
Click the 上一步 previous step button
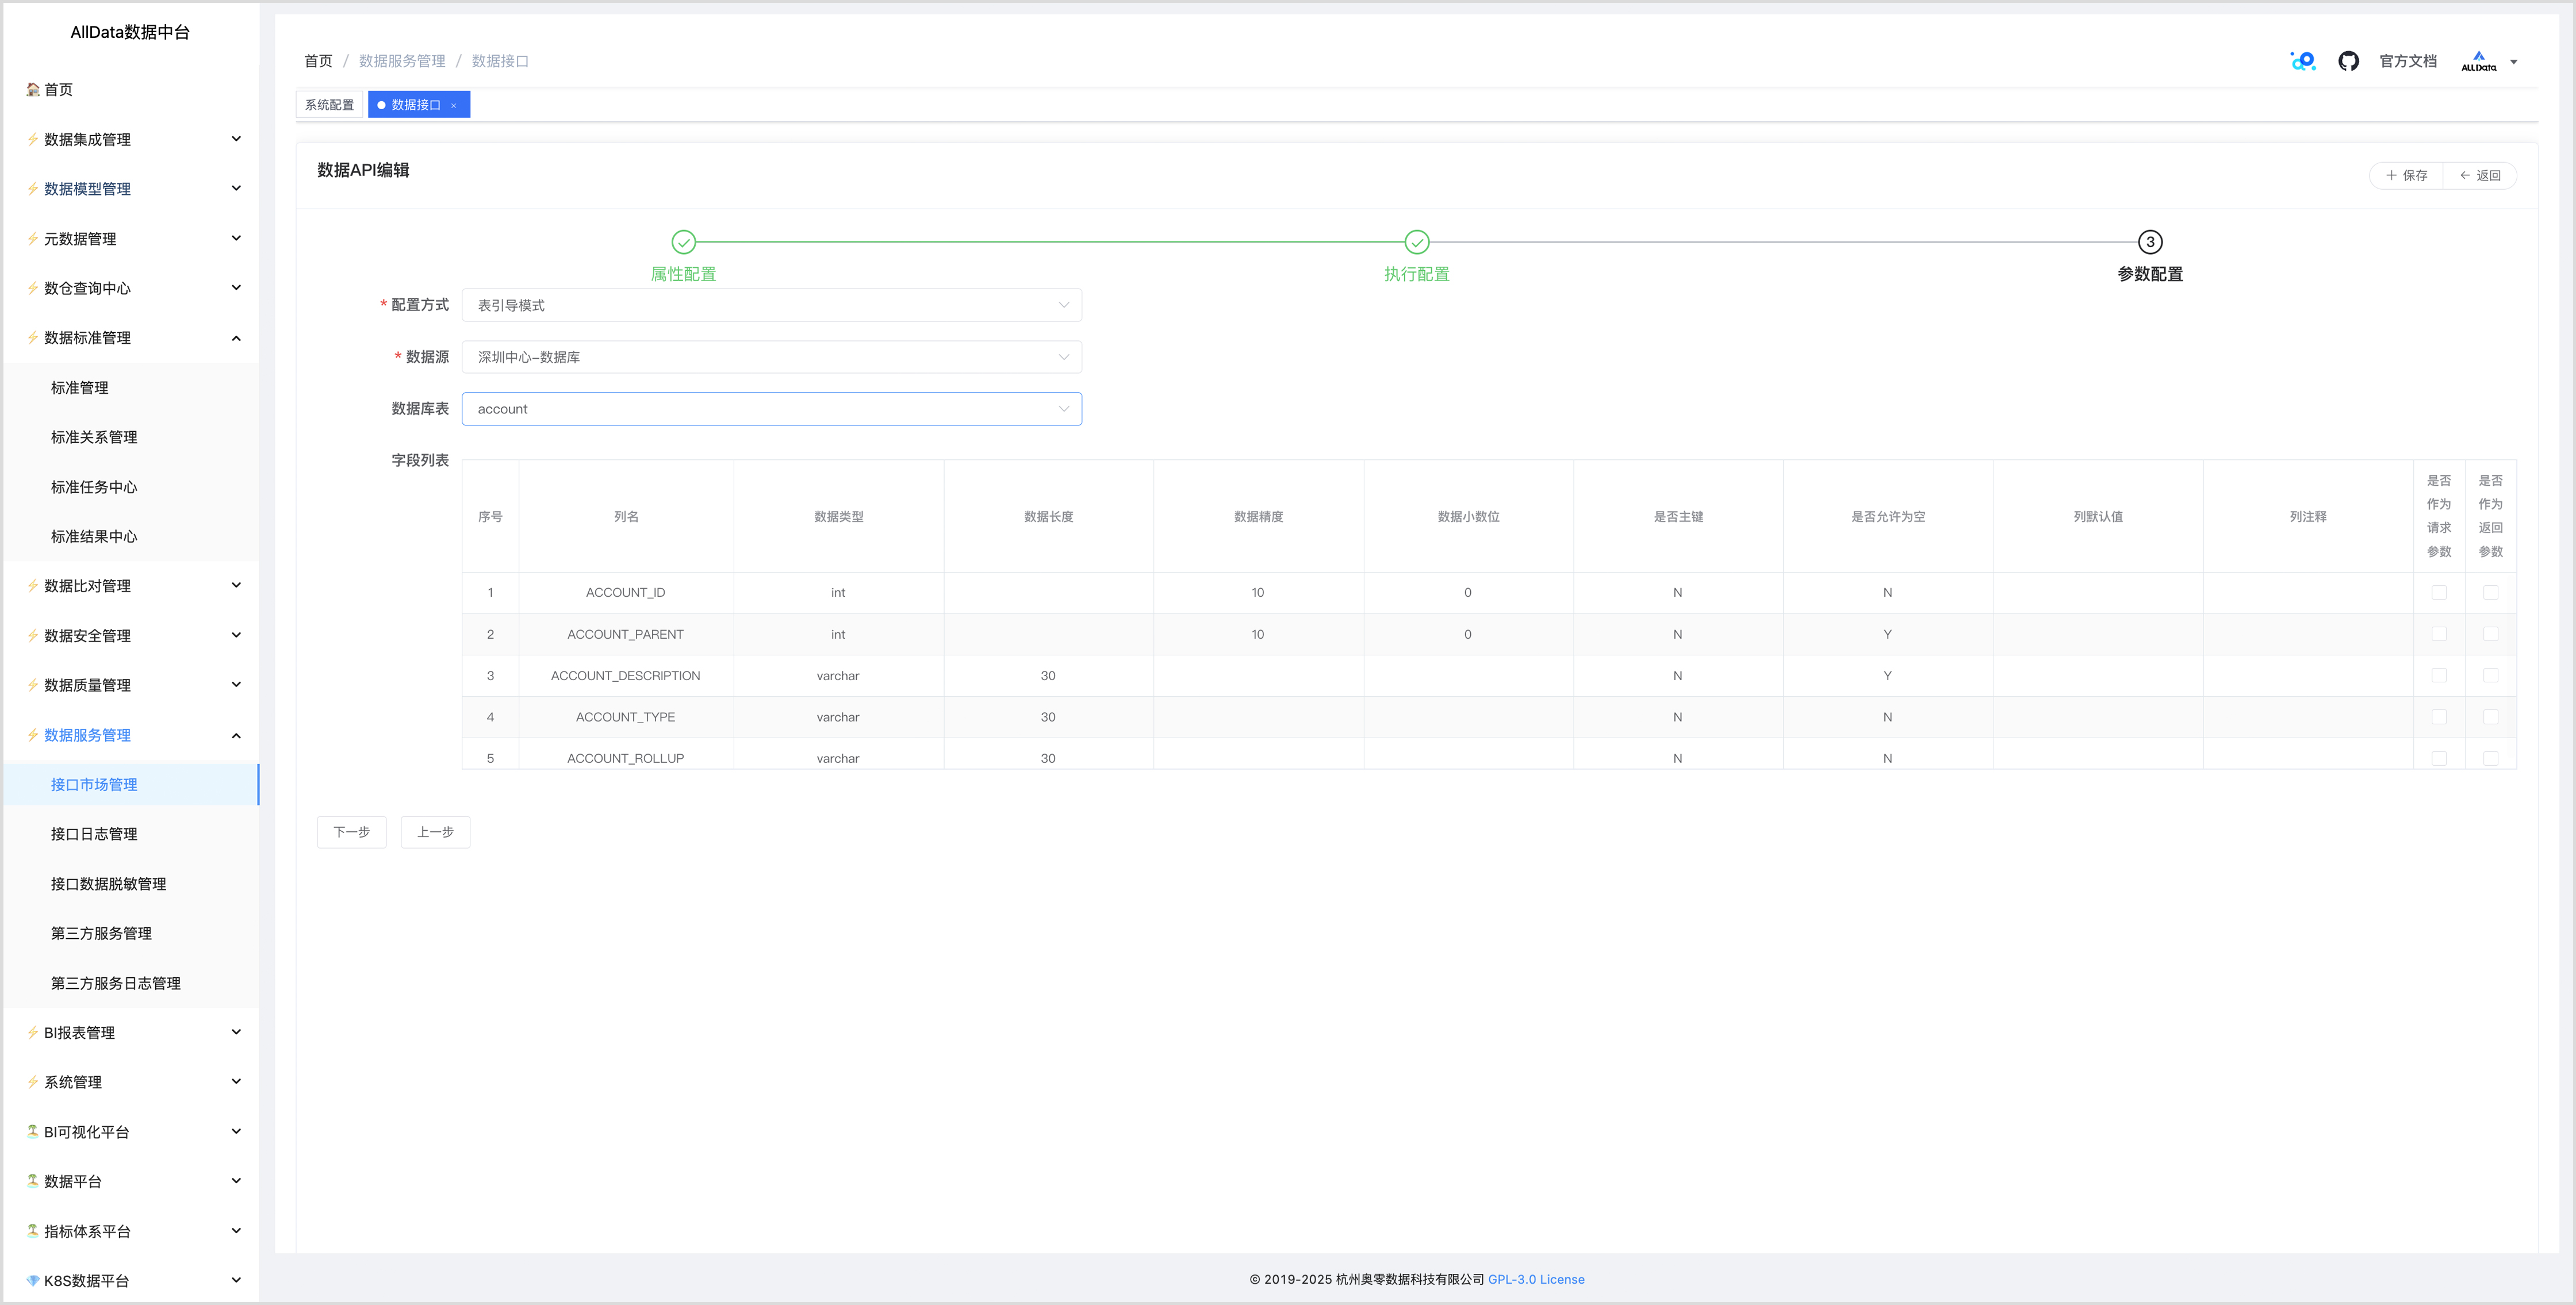[x=435, y=832]
